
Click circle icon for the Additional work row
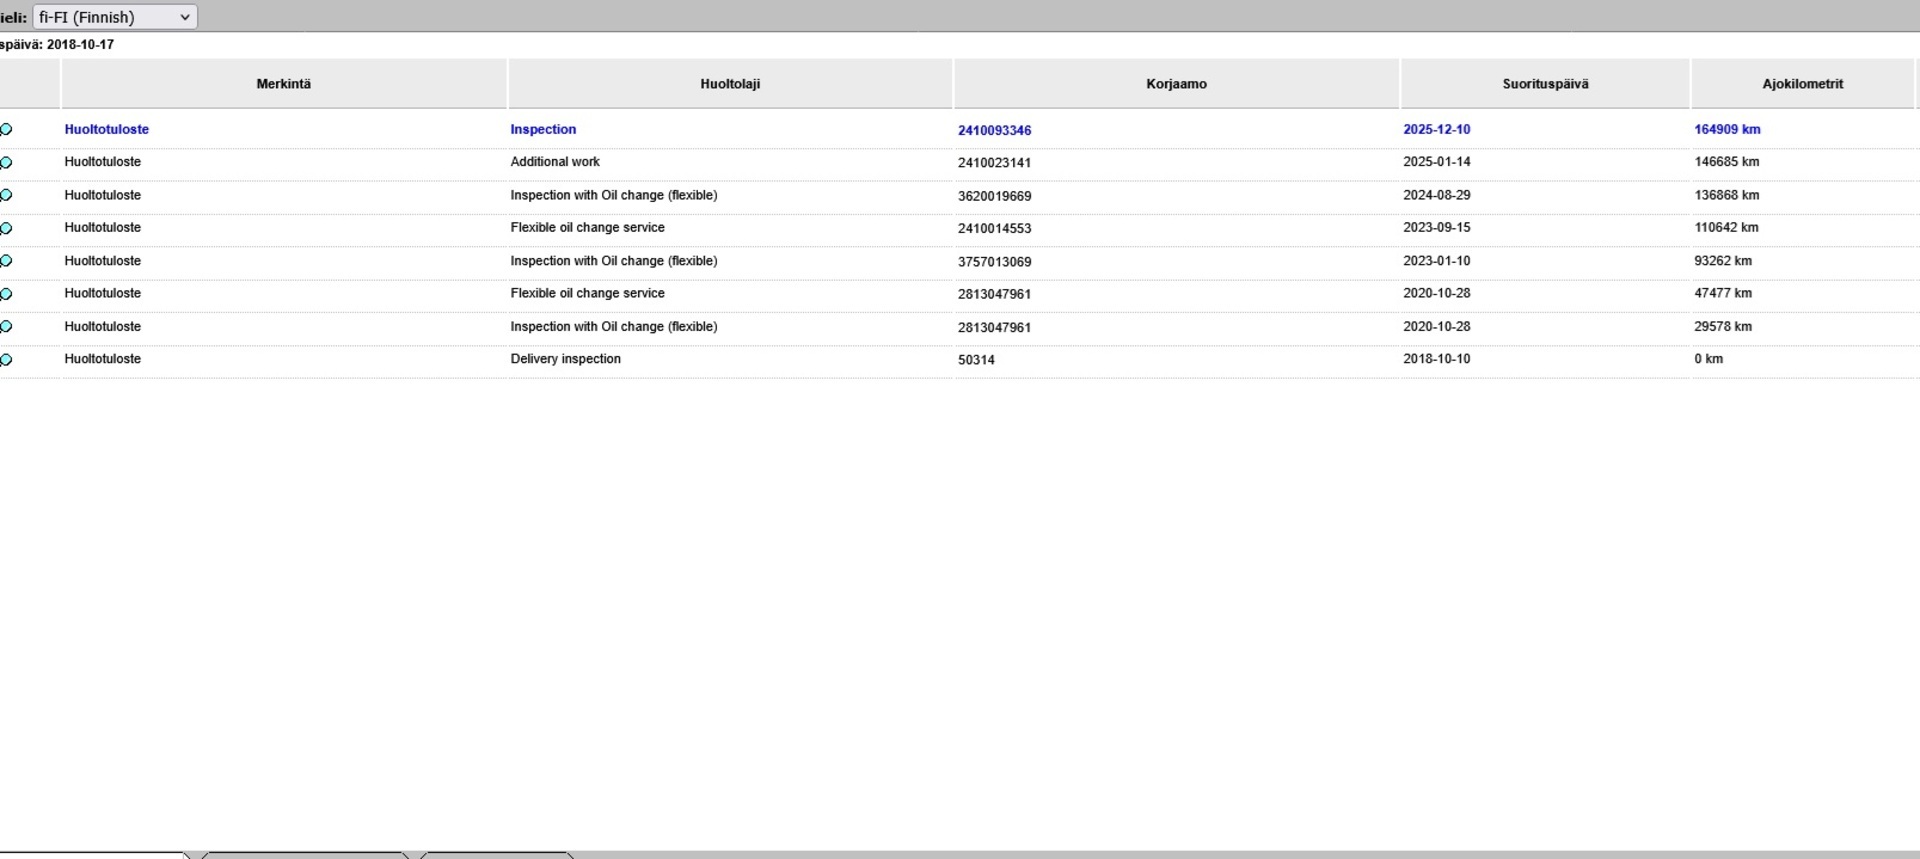(x=7, y=163)
